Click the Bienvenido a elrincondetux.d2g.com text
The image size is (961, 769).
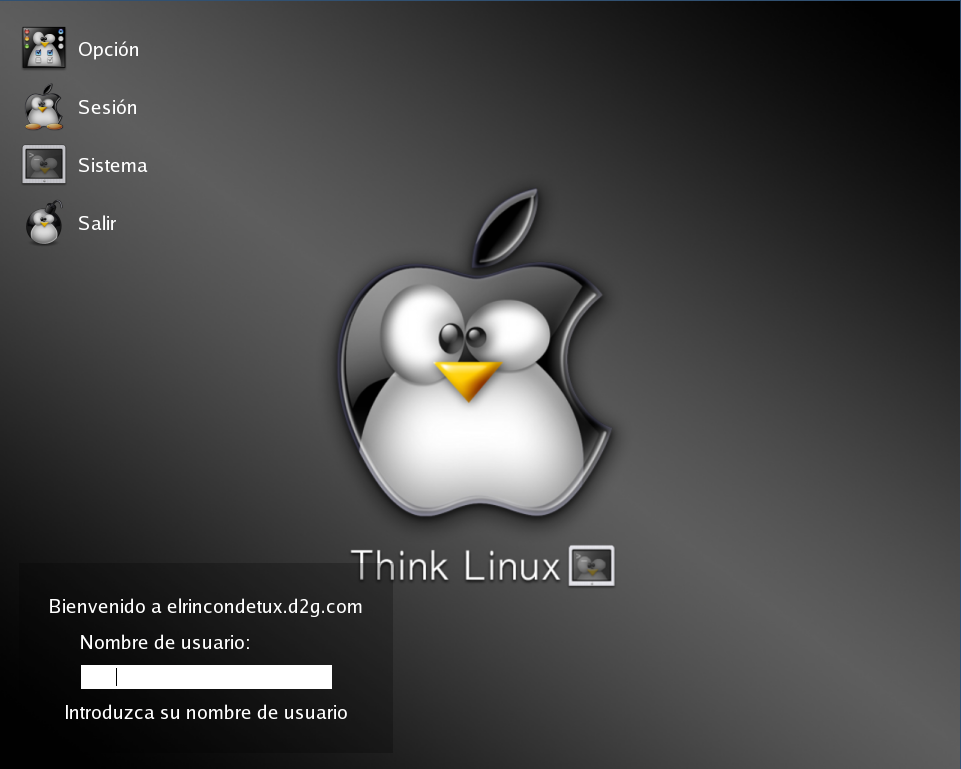205,607
